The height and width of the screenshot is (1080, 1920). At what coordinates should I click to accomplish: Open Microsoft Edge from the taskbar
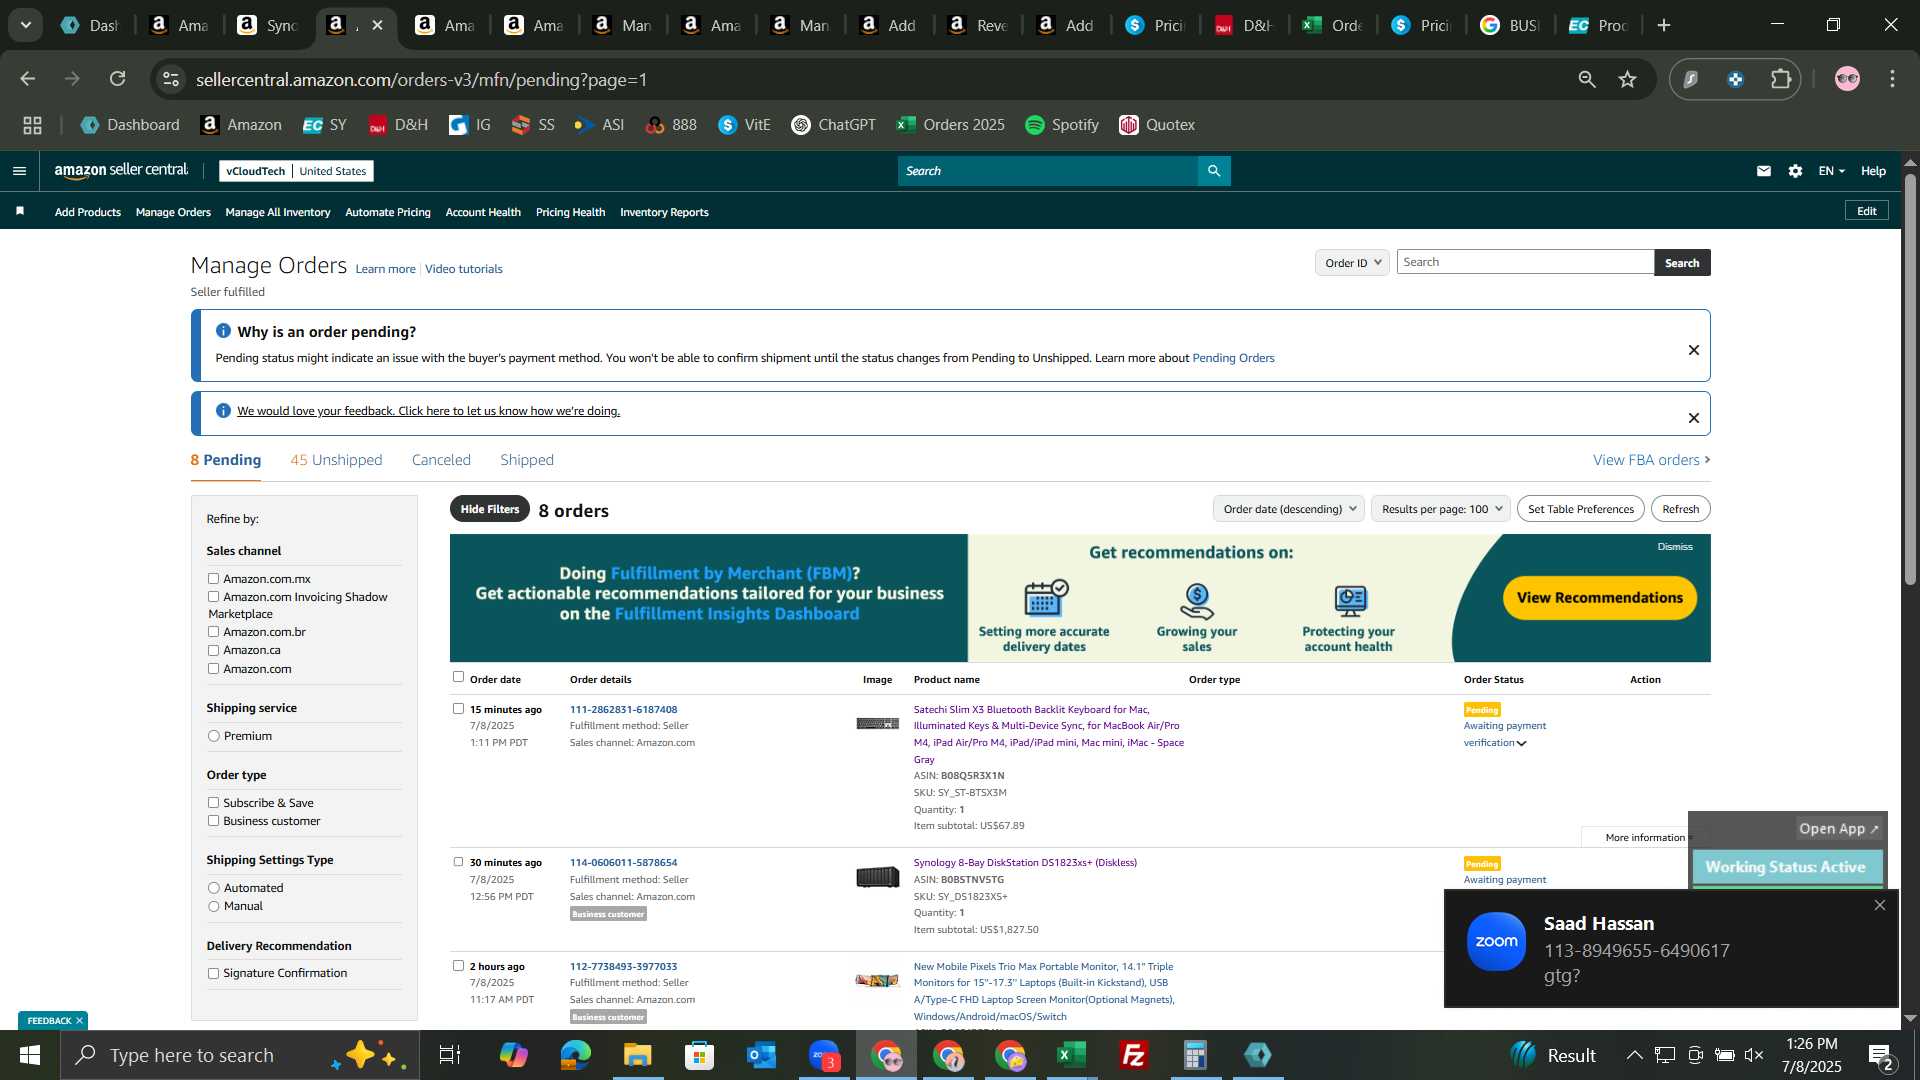coord(575,1055)
